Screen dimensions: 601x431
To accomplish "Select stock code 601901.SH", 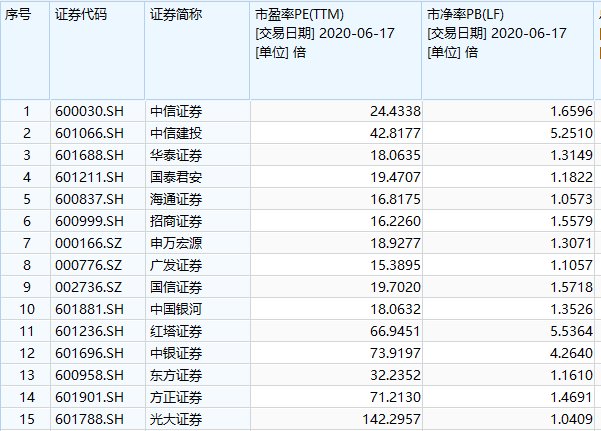I will pos(89,397).
